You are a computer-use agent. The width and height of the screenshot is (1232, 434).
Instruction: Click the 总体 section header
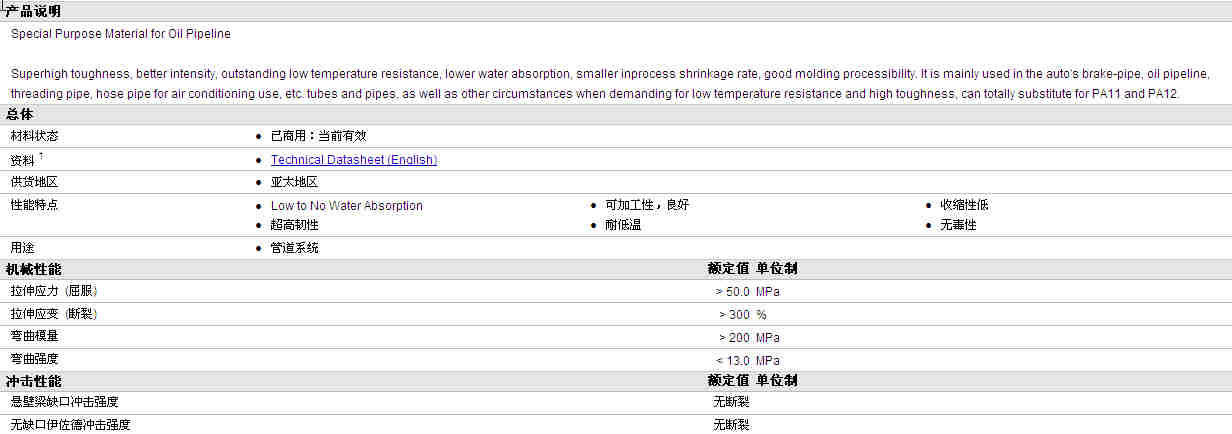(x=20, y=115)
